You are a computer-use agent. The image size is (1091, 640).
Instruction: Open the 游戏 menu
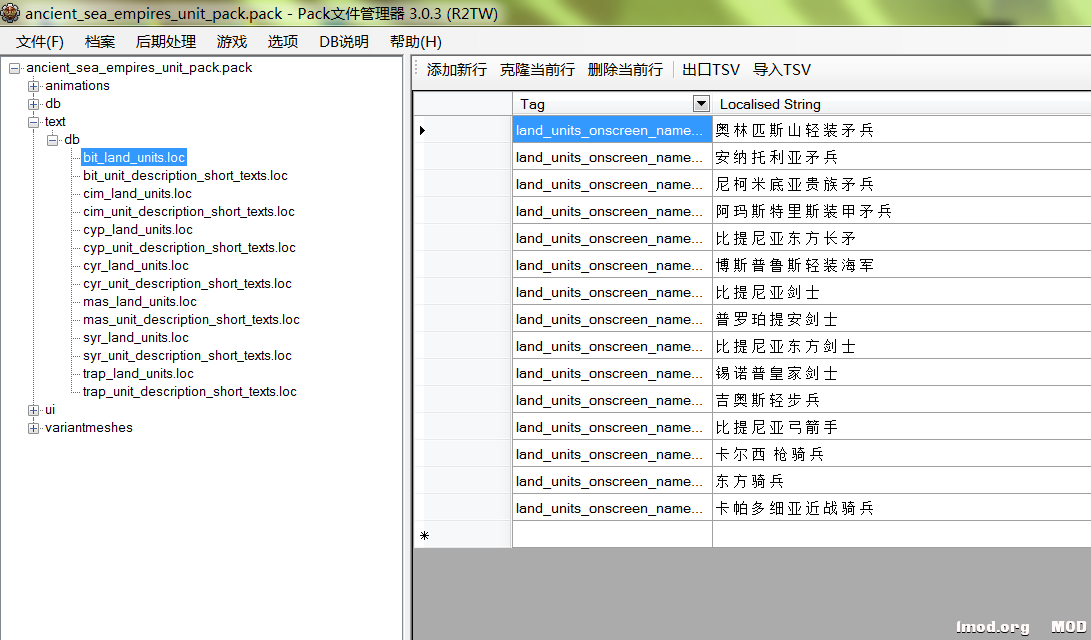pos(231,41)
